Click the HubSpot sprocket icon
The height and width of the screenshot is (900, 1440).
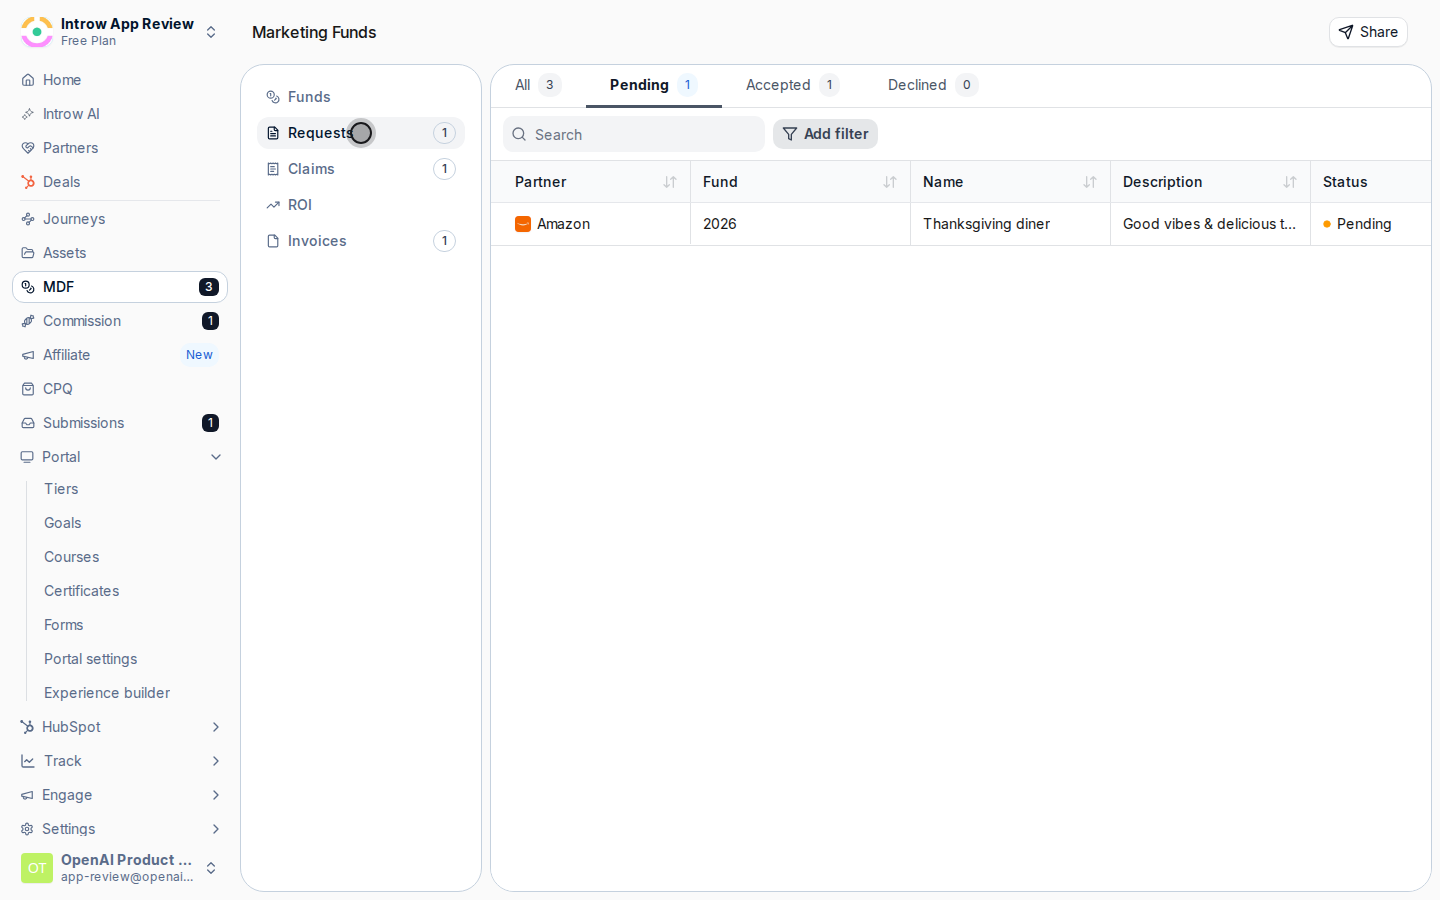[x=27, y=727]
